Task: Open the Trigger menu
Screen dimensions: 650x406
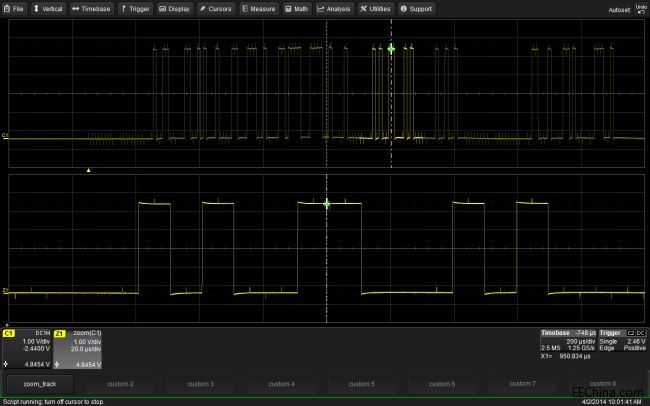Action: (136, 9)
